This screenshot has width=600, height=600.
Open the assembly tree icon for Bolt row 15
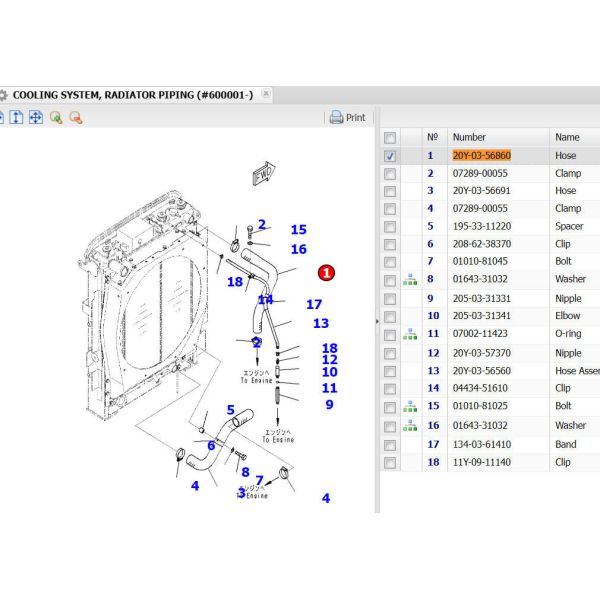click(x=410, y=406)
